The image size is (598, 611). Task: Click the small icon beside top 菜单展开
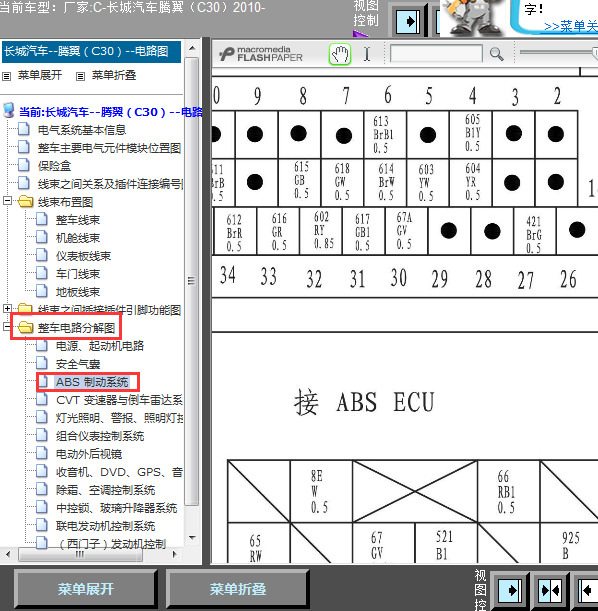6,76
